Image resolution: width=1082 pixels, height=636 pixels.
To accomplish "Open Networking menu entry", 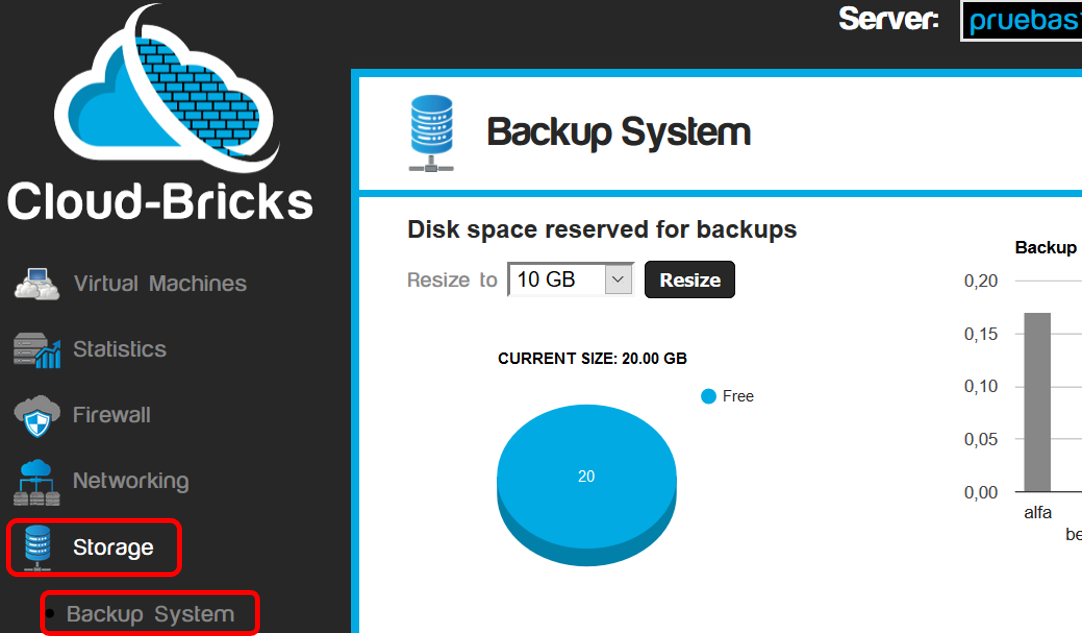I will 131,481.
